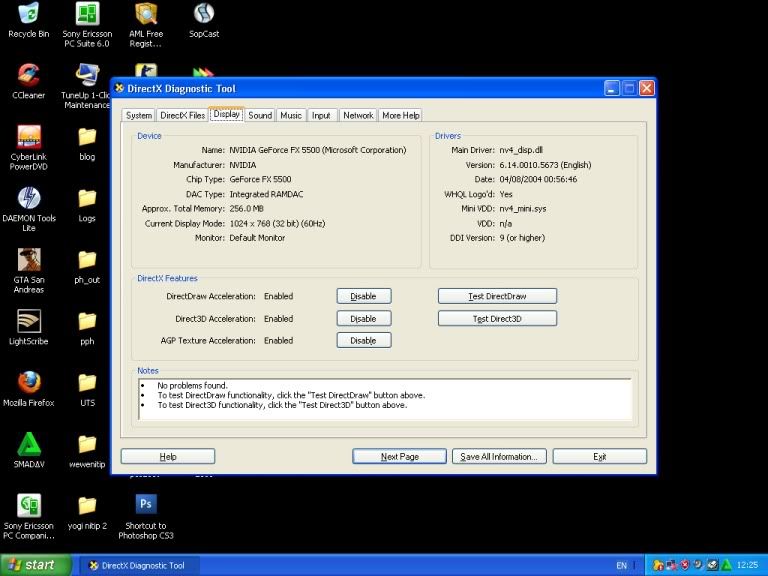Click the Notes text box

pyautogui.click(x=385, y=399)
